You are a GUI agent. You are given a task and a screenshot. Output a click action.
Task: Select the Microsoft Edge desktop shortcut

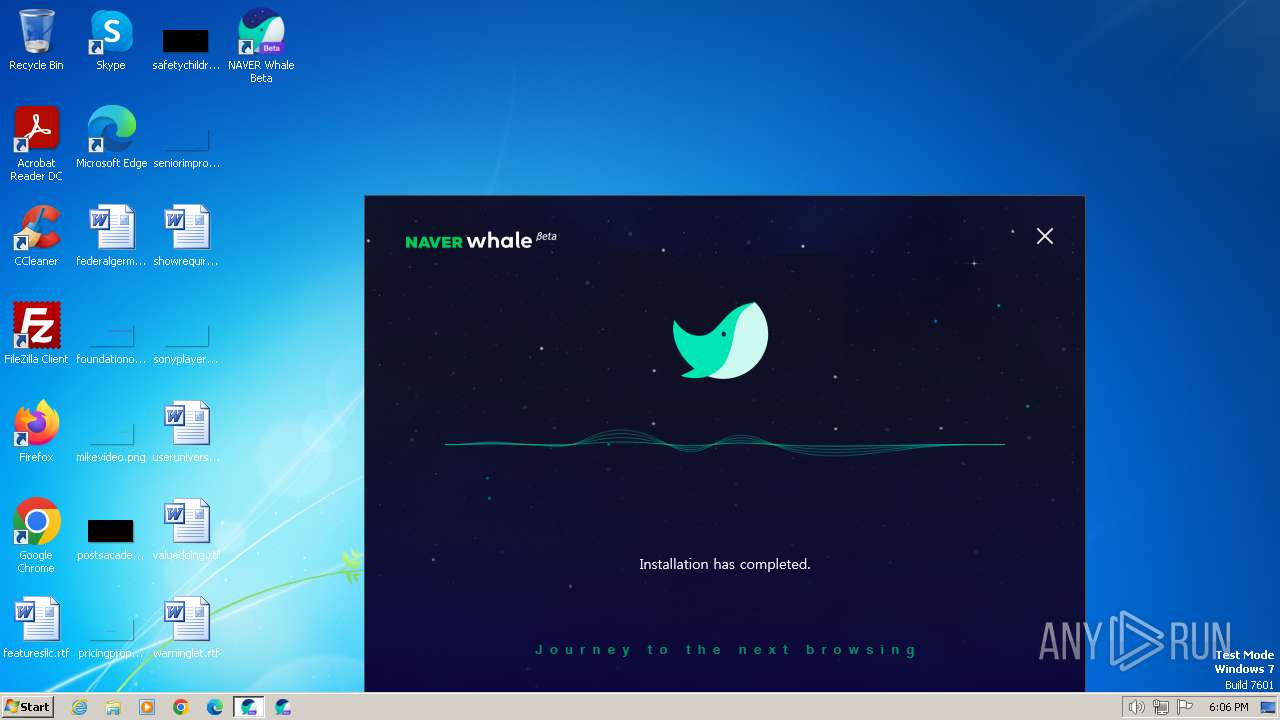click(111, 138)
